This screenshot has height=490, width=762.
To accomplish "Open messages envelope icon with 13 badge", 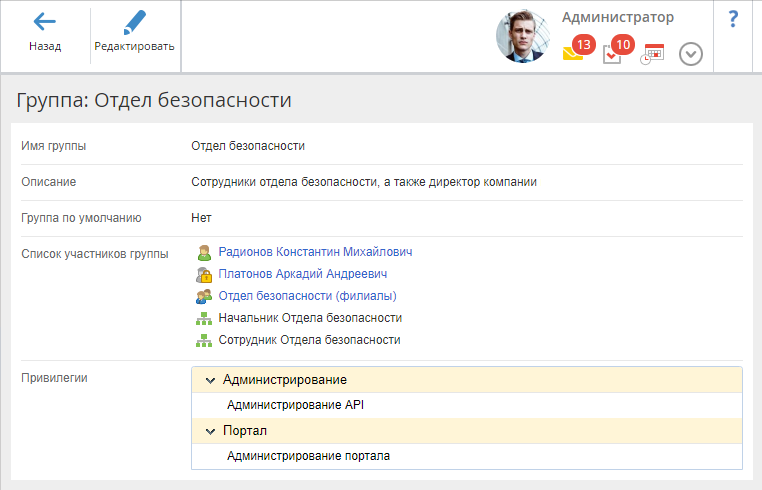I will point(573,54).
